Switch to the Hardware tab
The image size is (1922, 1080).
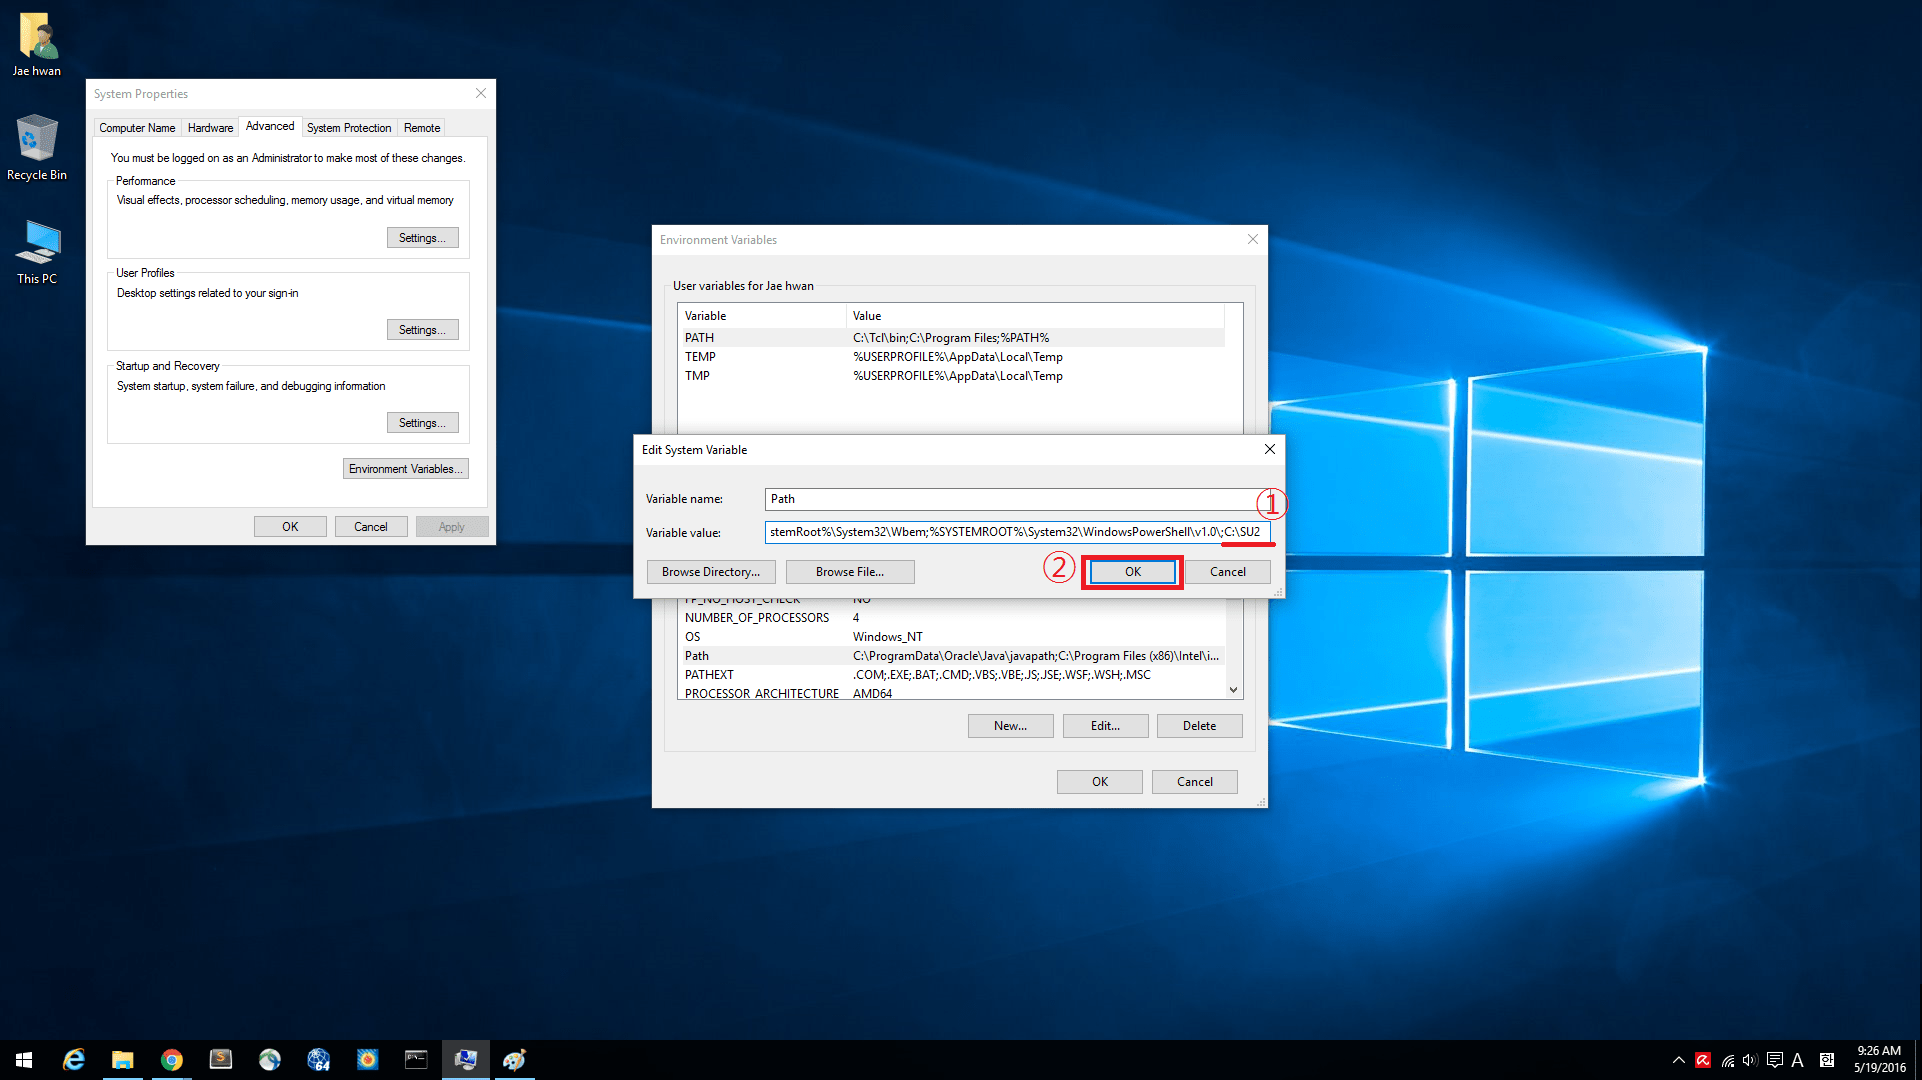(210, 128)
